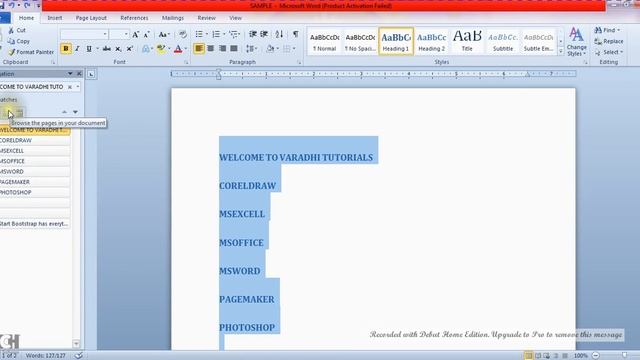
Task: Align text right
Action: coord(222,49)
